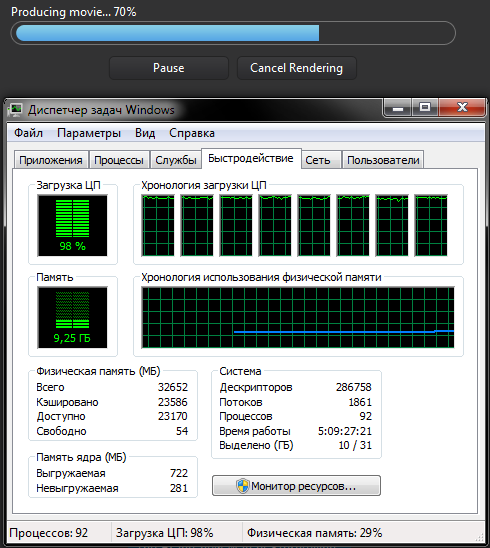Close the Task Manager window

tap(462, 108)
